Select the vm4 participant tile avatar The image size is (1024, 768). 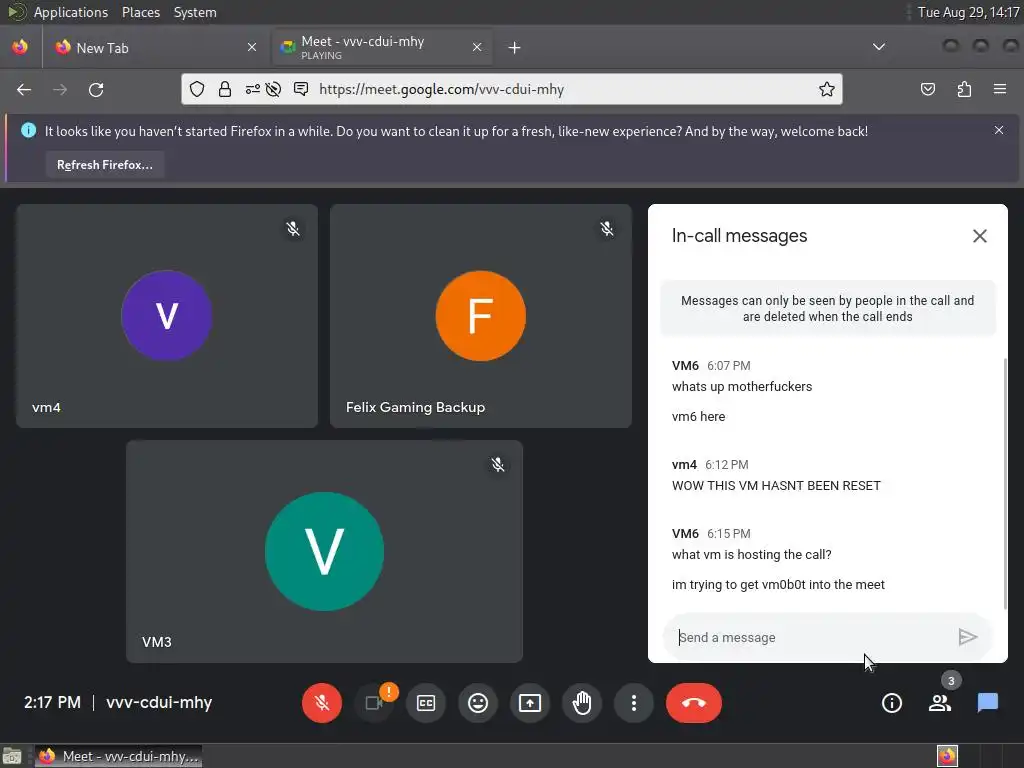[x=167, y=315]
